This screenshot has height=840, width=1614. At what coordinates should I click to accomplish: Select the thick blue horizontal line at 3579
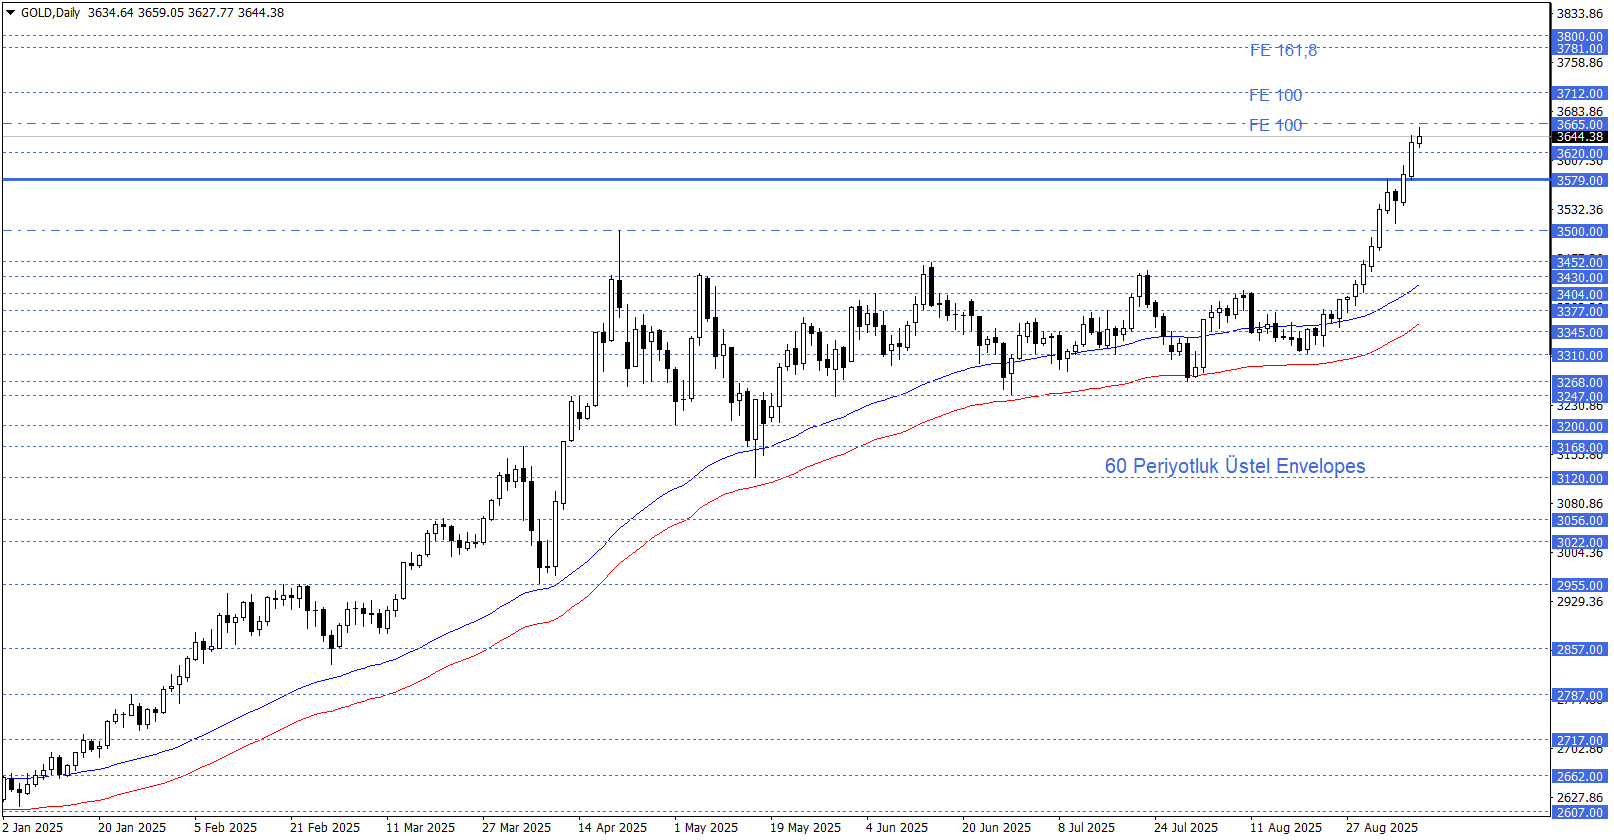point(775,180)
